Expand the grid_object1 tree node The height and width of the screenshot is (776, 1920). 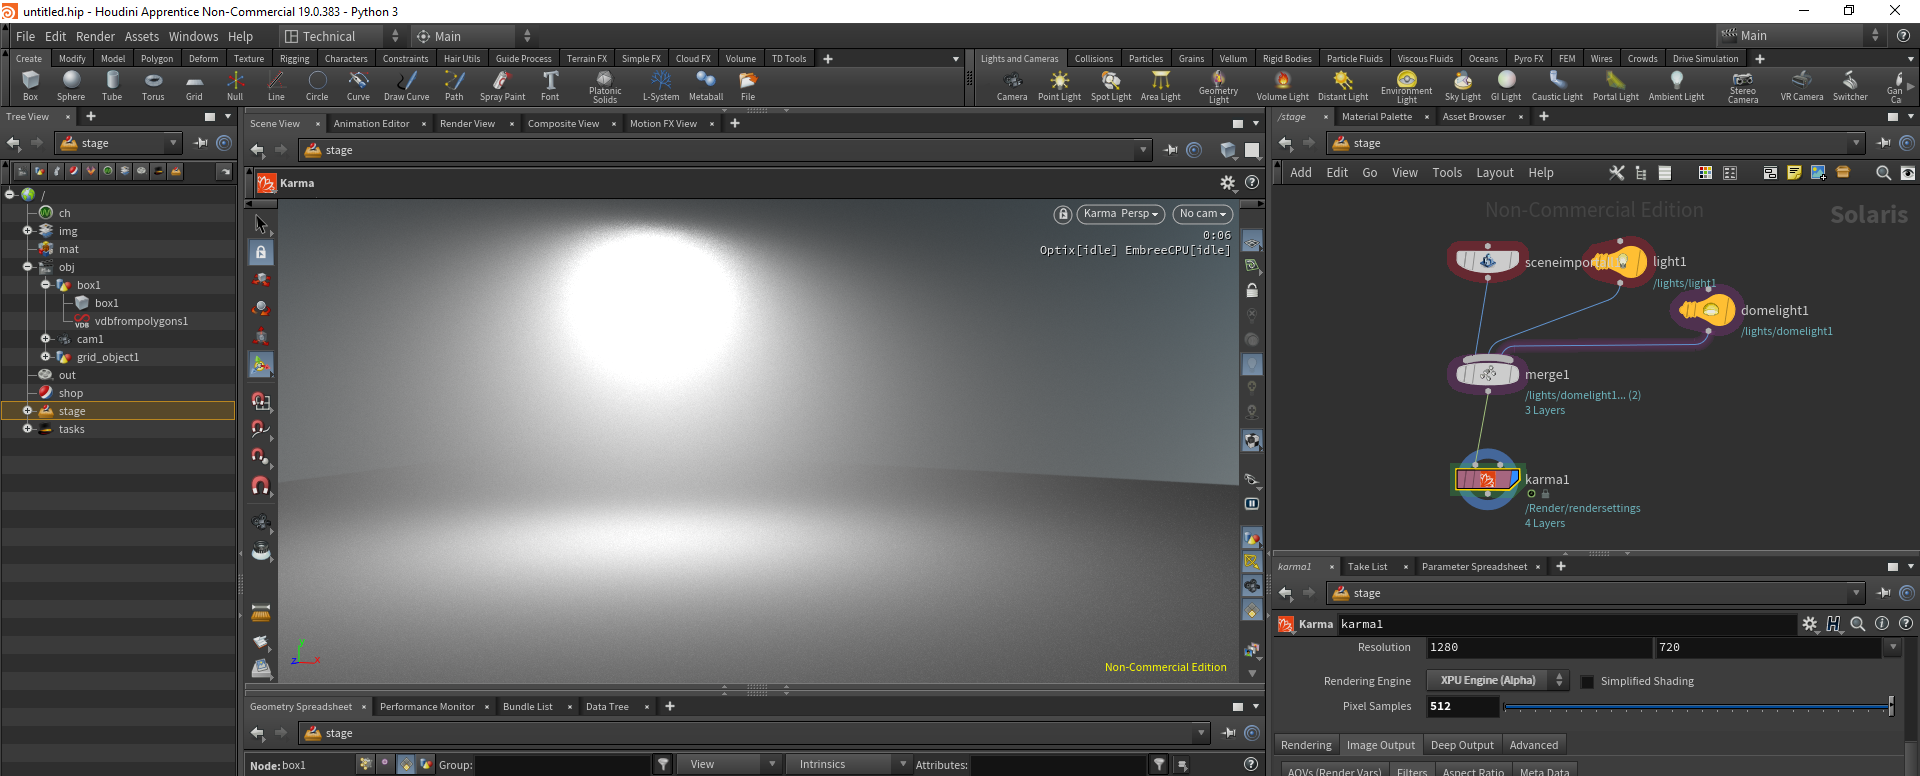pyautogui.click(x=46, y=357)
